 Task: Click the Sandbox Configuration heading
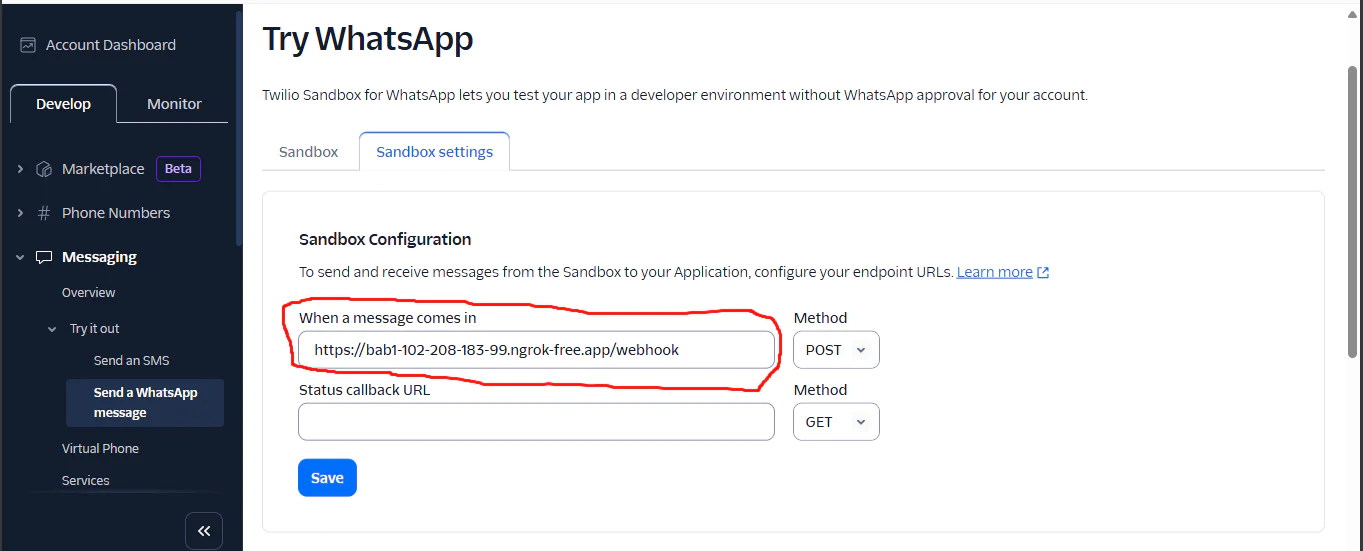coord(385,239)
